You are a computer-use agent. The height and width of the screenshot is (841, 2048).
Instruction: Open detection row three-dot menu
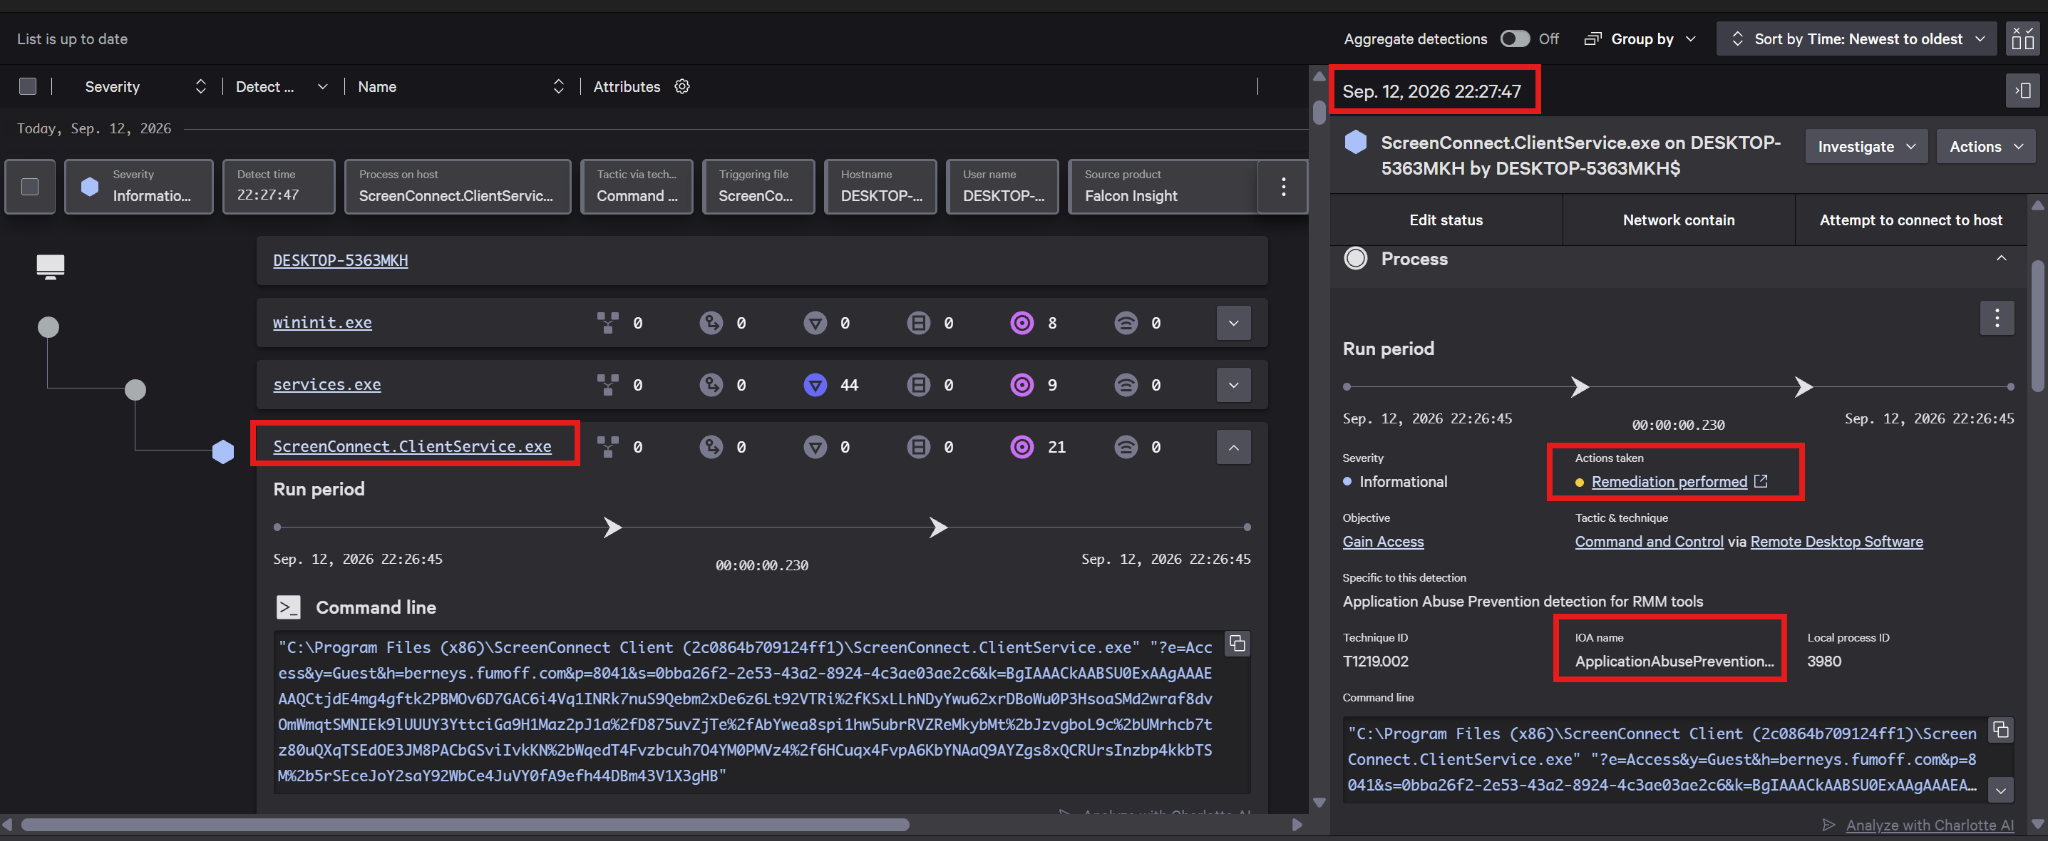1283,187
